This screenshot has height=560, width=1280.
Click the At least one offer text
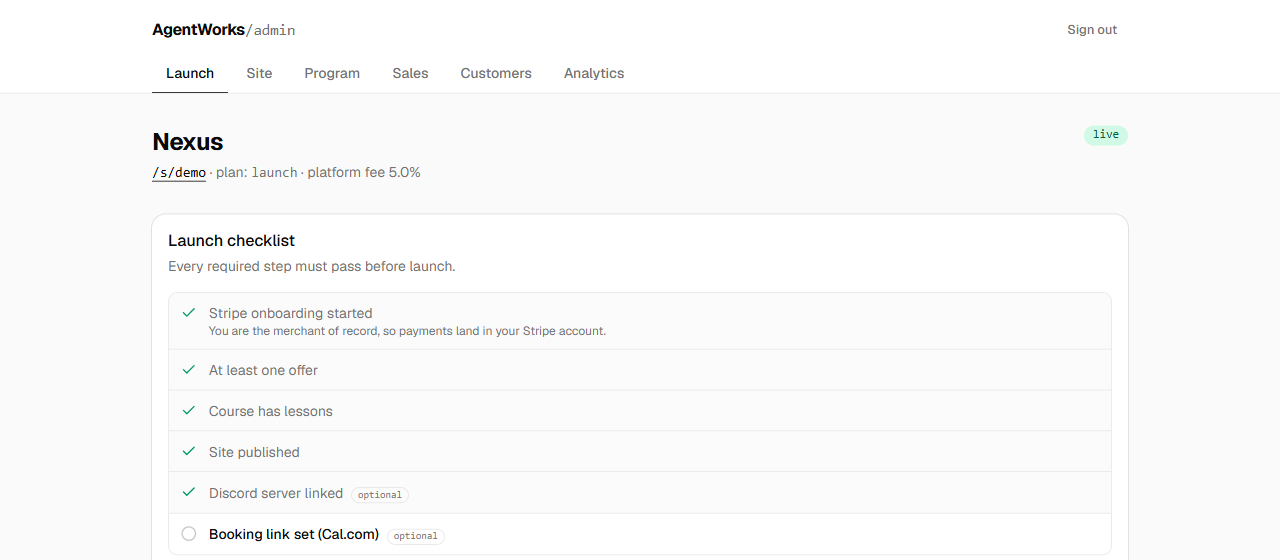click(x=263, y=370)
